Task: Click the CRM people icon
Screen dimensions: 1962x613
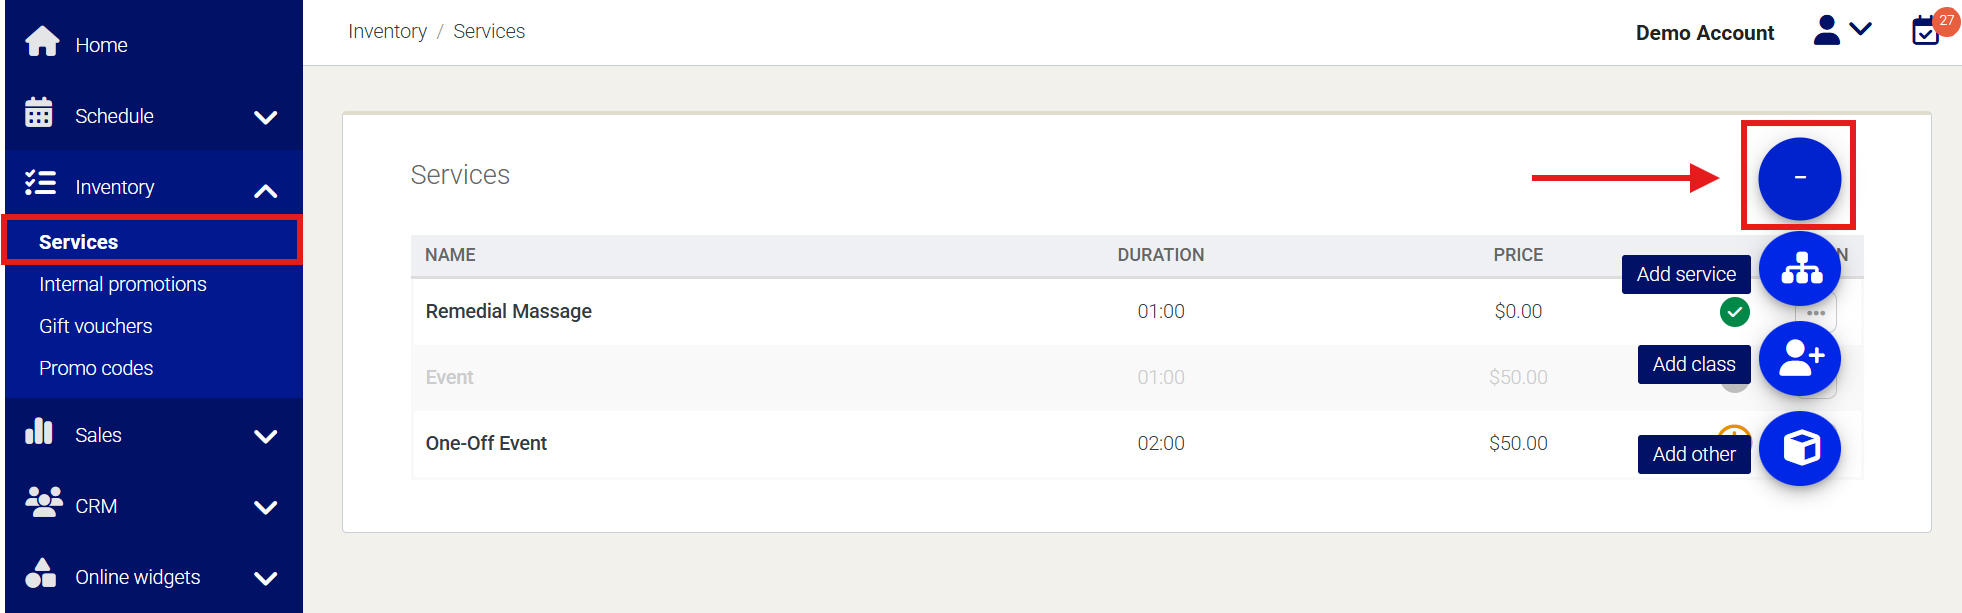Action: click(43, 502)
